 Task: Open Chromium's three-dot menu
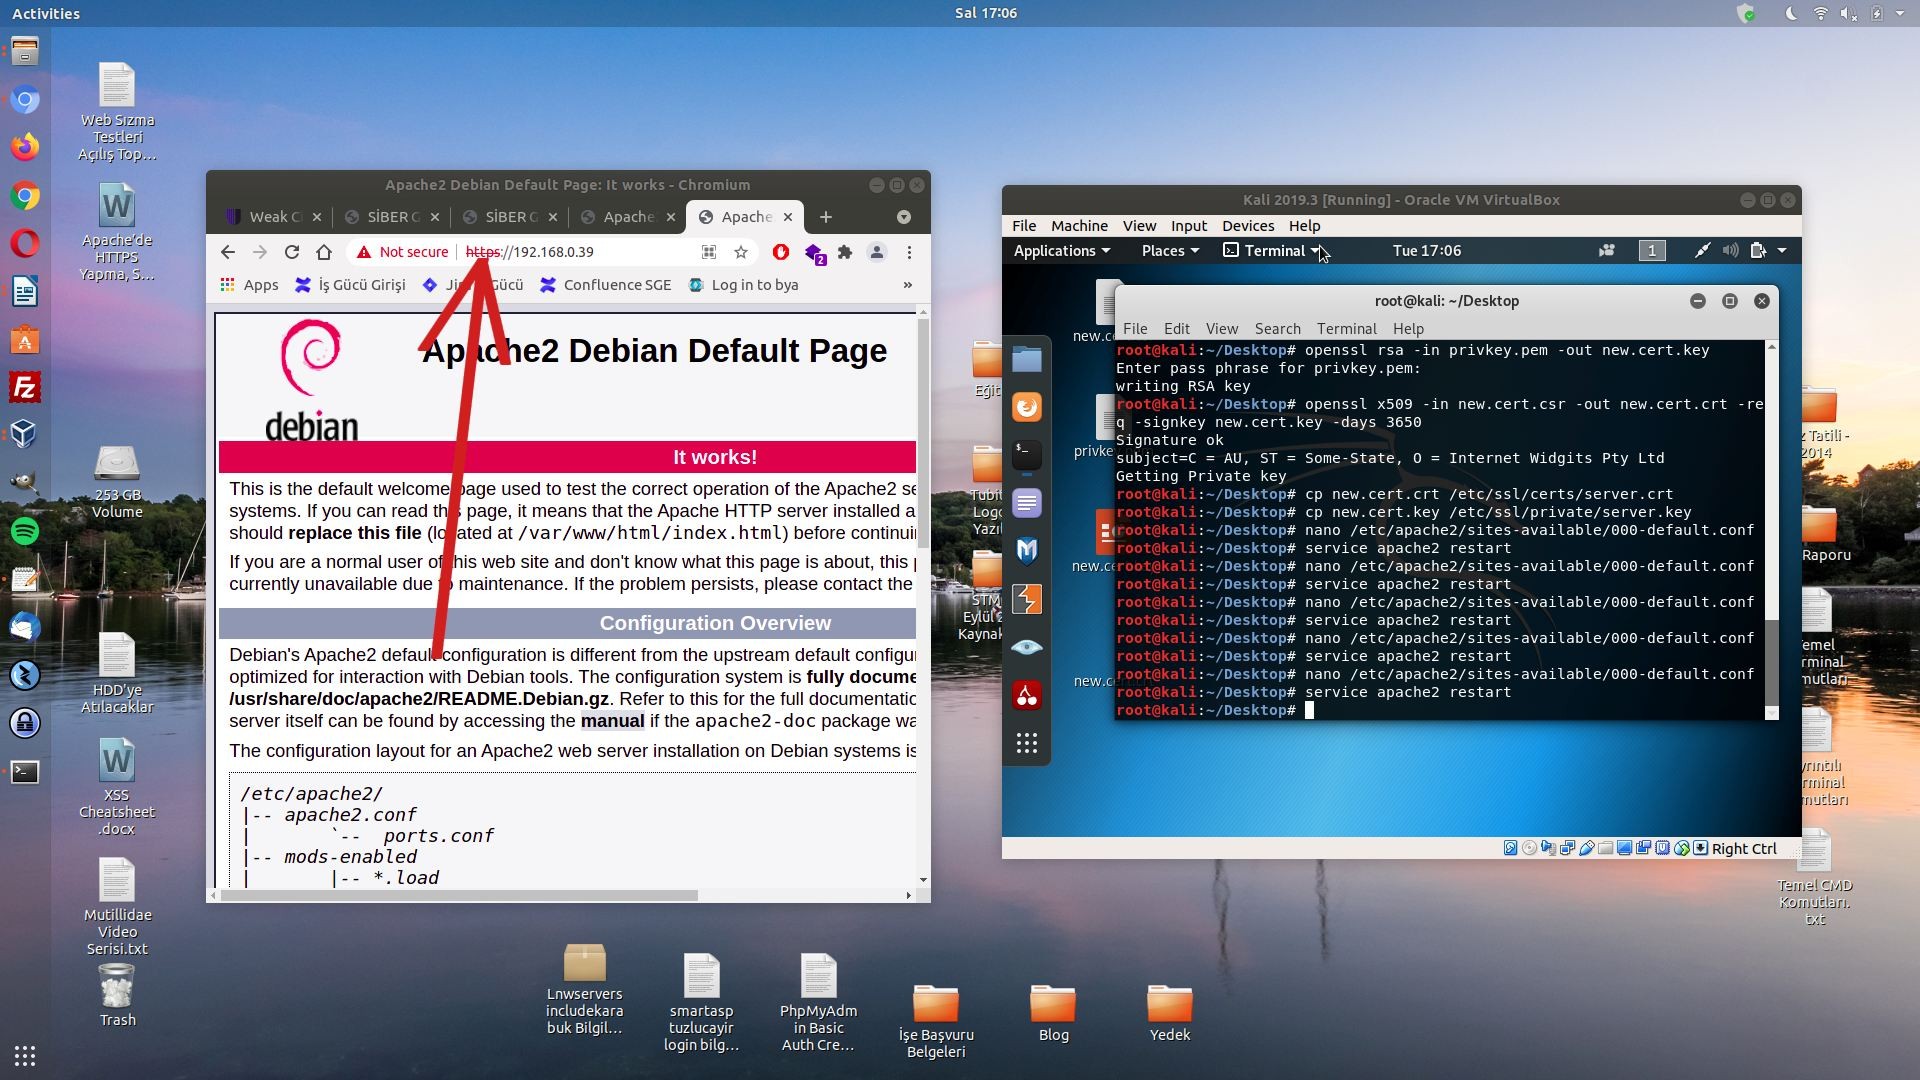909,252
